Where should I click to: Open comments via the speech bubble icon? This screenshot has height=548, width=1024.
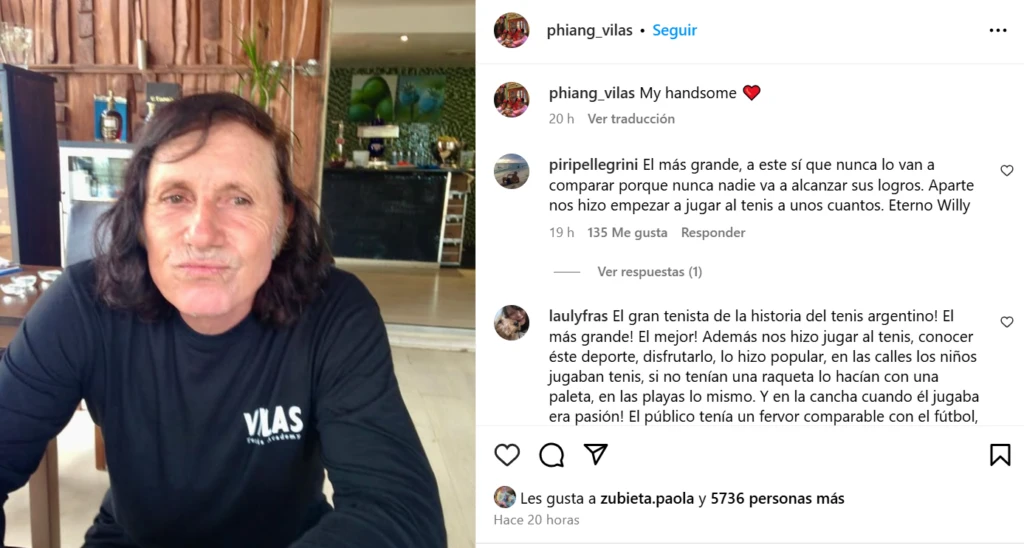[551, 455]
